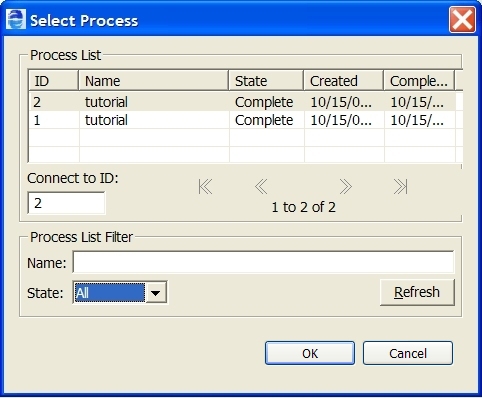Go to previous page of process list

pos(261,187)
